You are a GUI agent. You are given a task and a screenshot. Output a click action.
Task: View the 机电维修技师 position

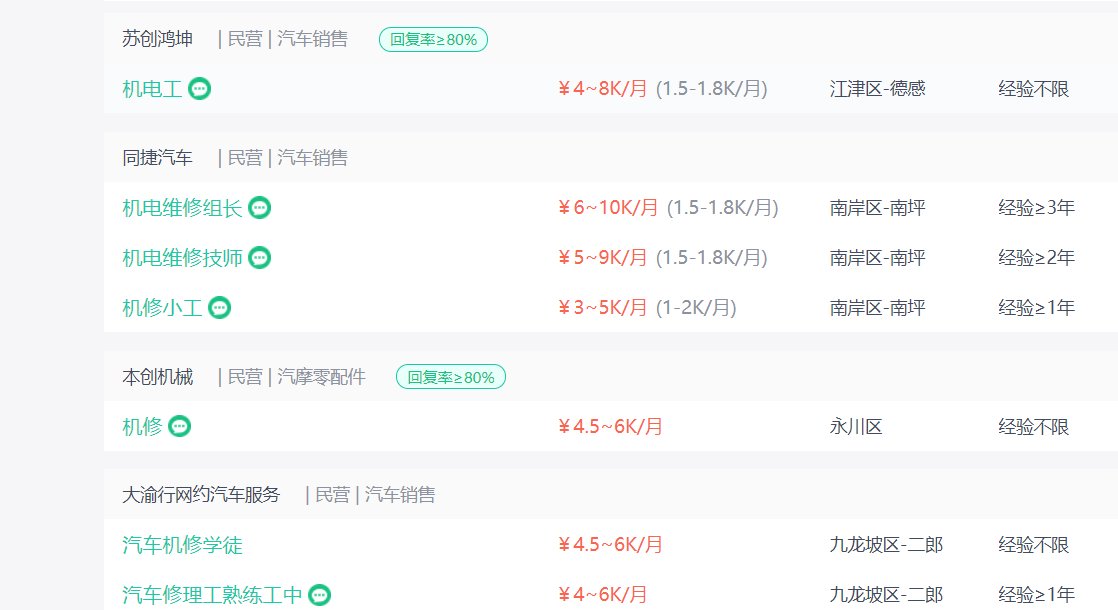[183, 258]
